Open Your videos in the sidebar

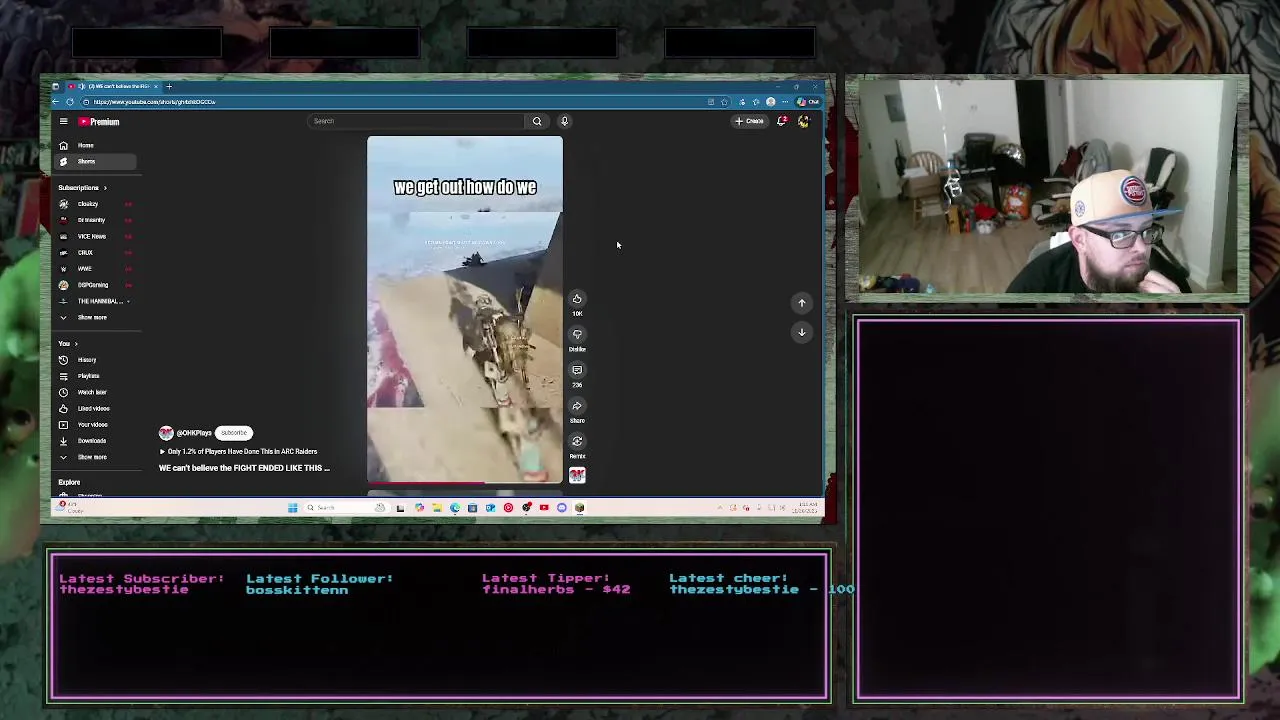(95, 425)
